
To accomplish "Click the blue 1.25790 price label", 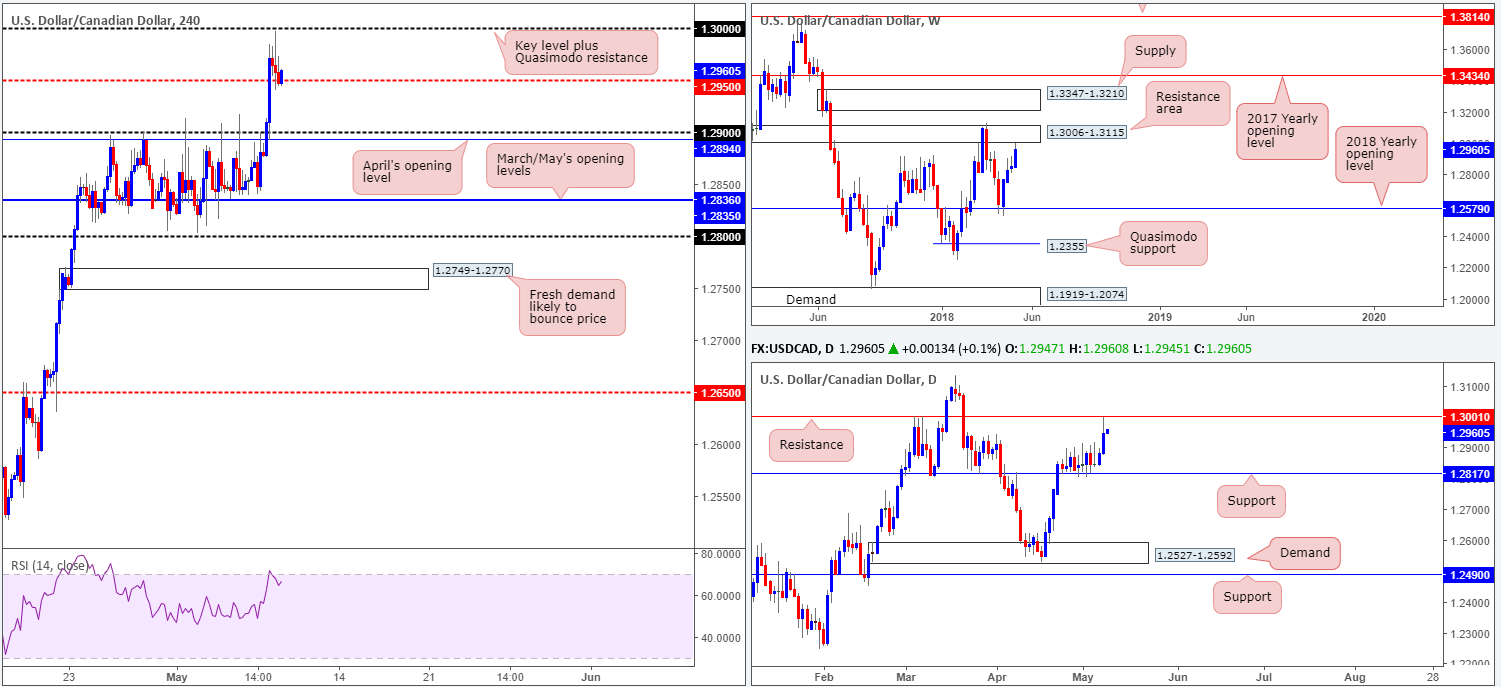I will 1470,208.
